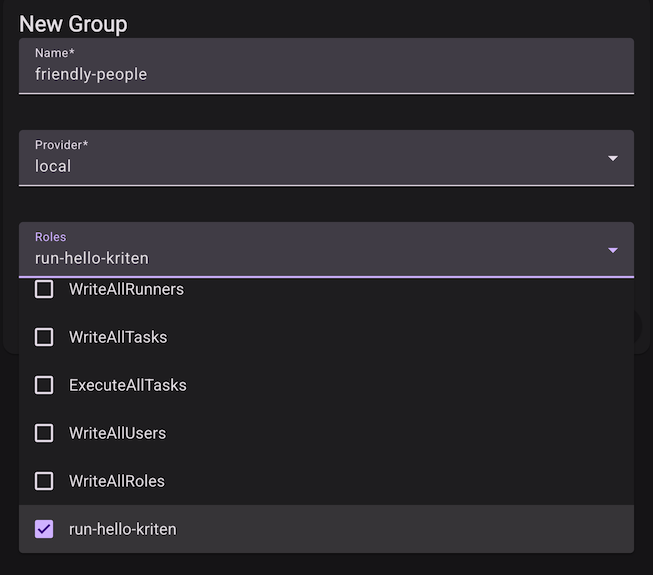Check the ExecuteAllTasks box

[x=44, y=385]
